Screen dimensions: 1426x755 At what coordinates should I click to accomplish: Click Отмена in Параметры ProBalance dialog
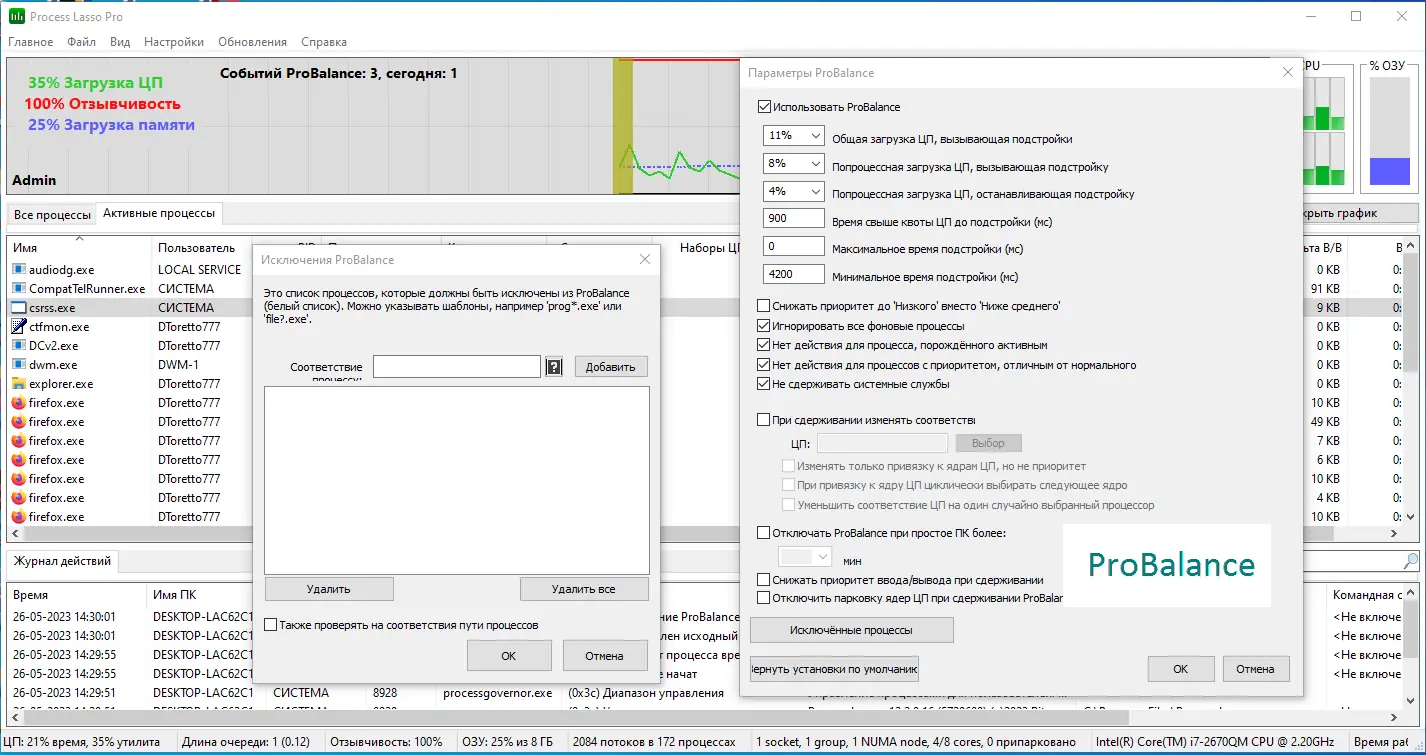[1256, 669]
